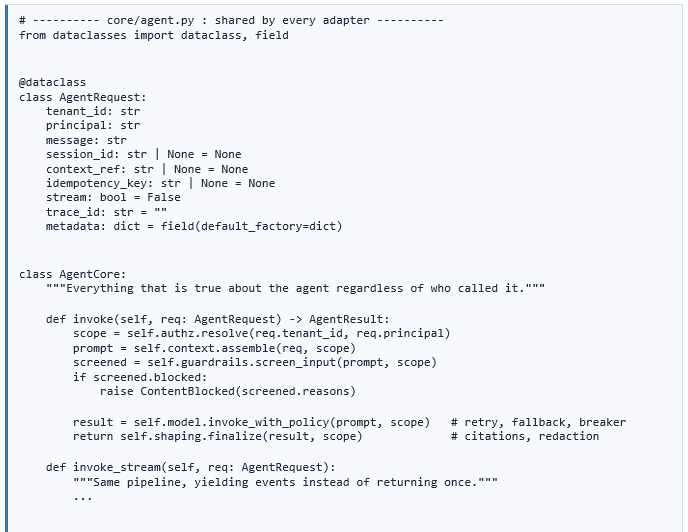Click the trace_id field declaration
The height and width of the screenshot is (532, 688).
(x=106, y=212)
